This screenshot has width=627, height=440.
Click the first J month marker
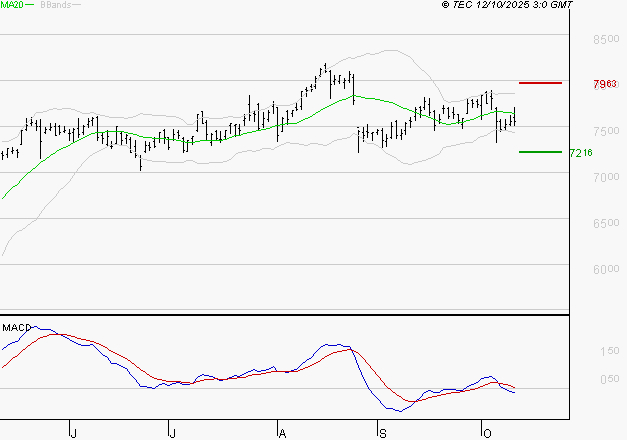[x=73, y=434]
